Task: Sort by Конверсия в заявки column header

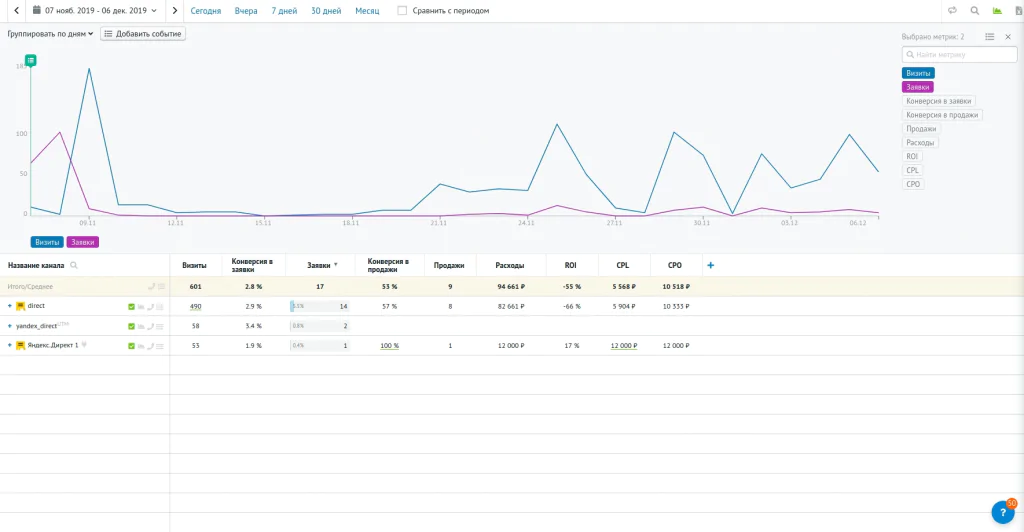Action: [x=252, y=265]
